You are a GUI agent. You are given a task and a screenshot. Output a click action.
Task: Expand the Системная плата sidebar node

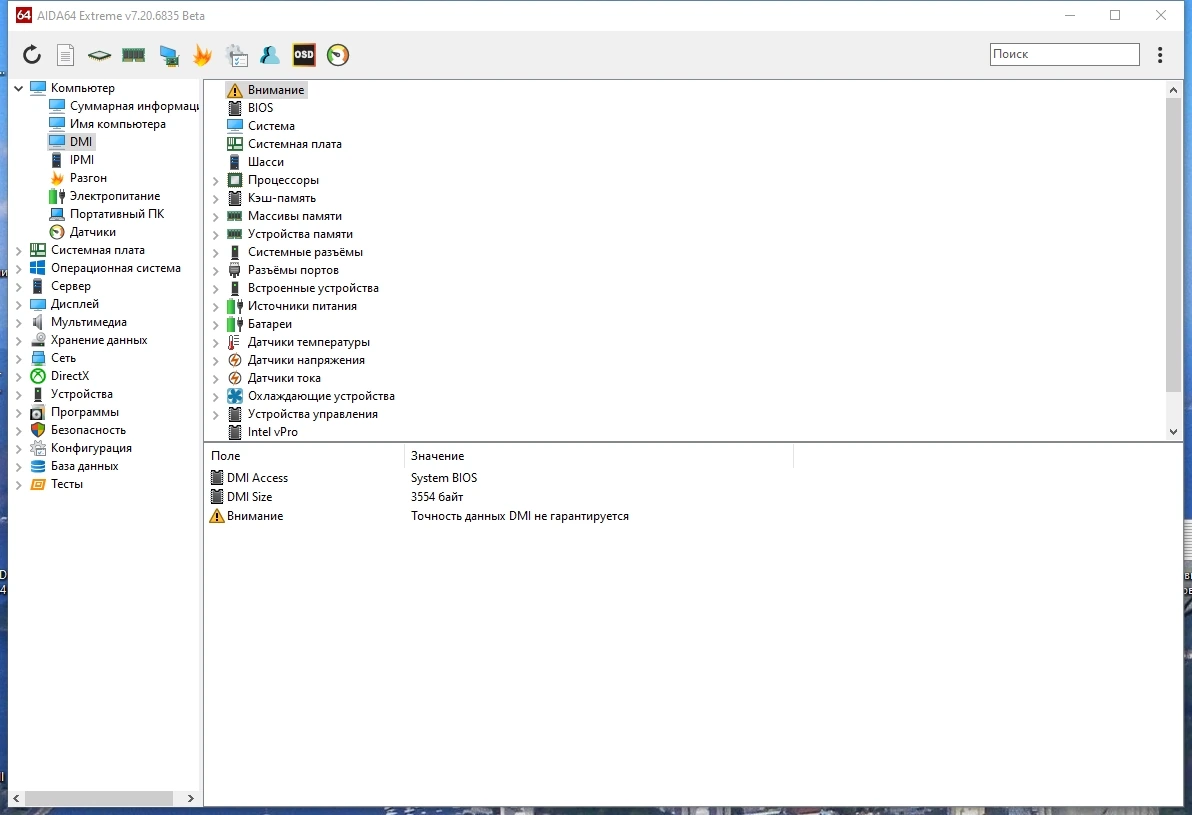(x=18, y=250)
